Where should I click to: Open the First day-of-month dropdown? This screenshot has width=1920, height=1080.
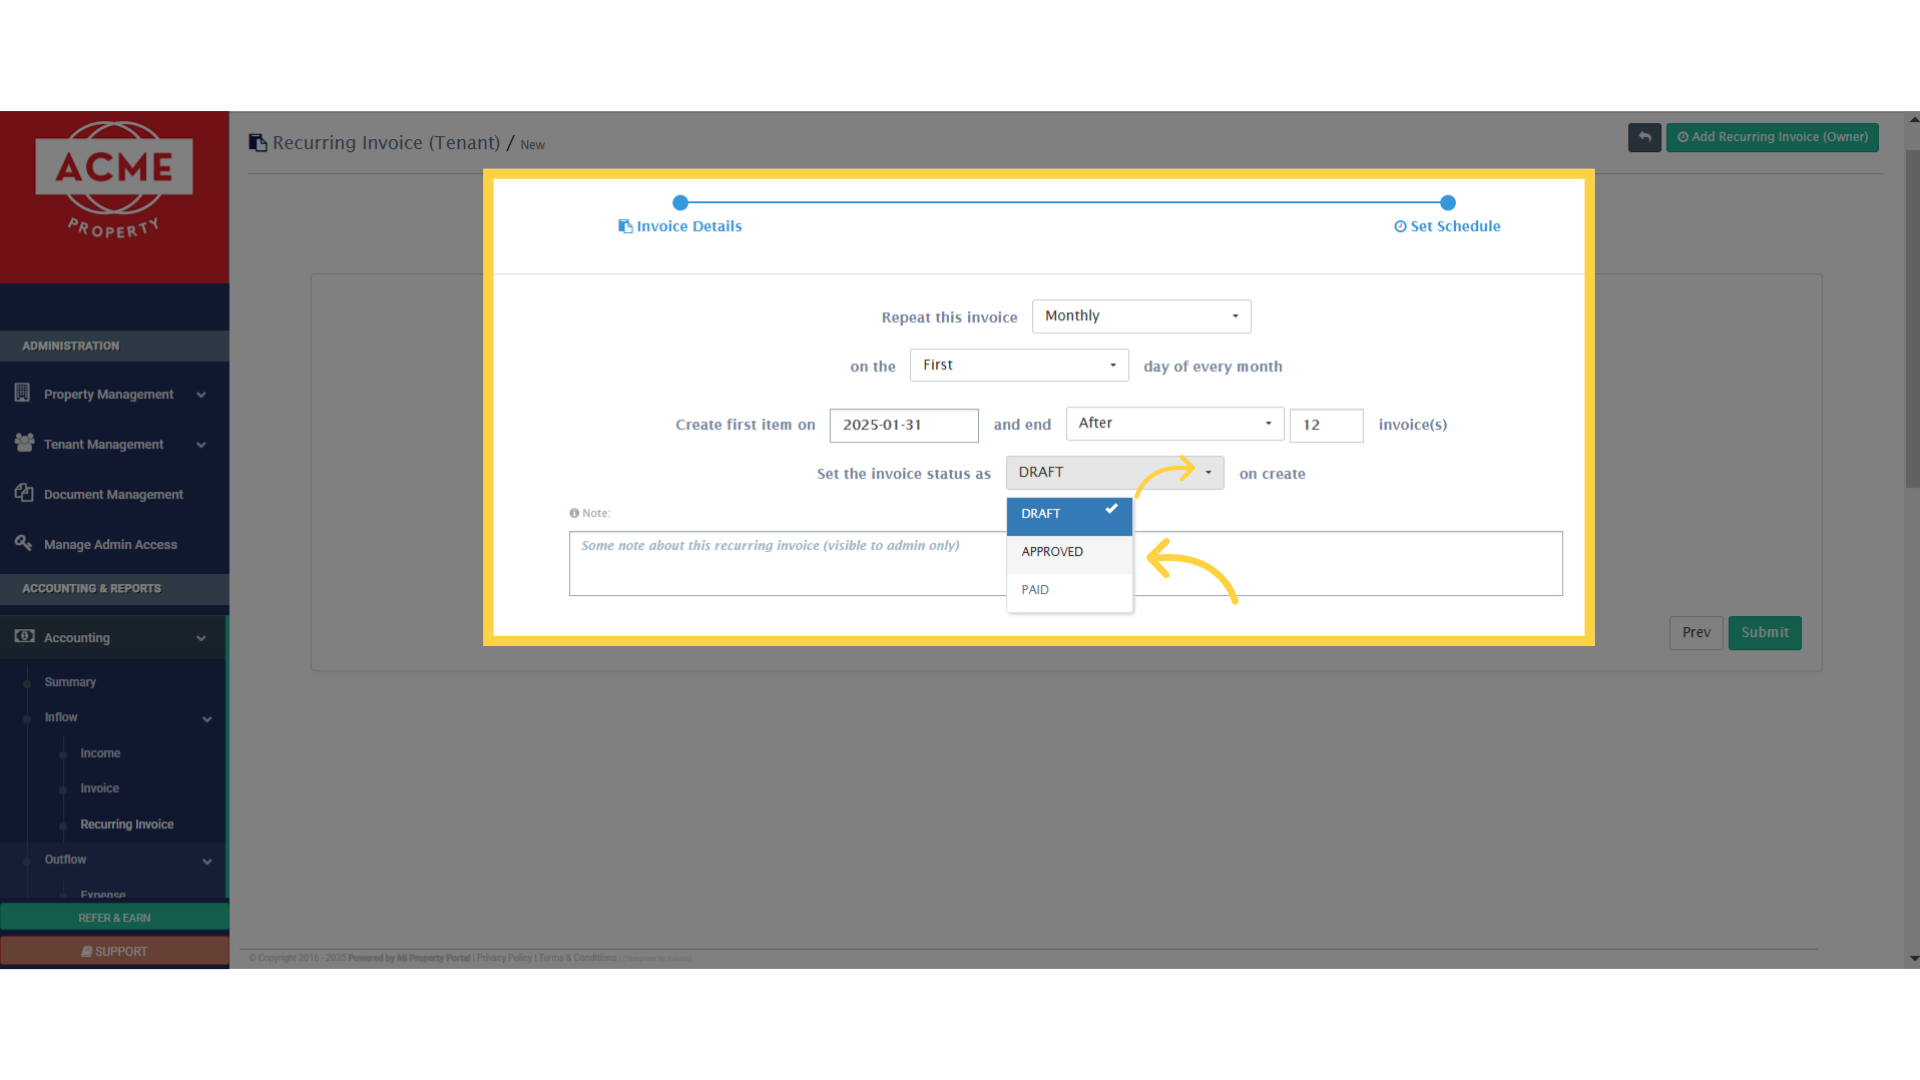(1018, 365)
